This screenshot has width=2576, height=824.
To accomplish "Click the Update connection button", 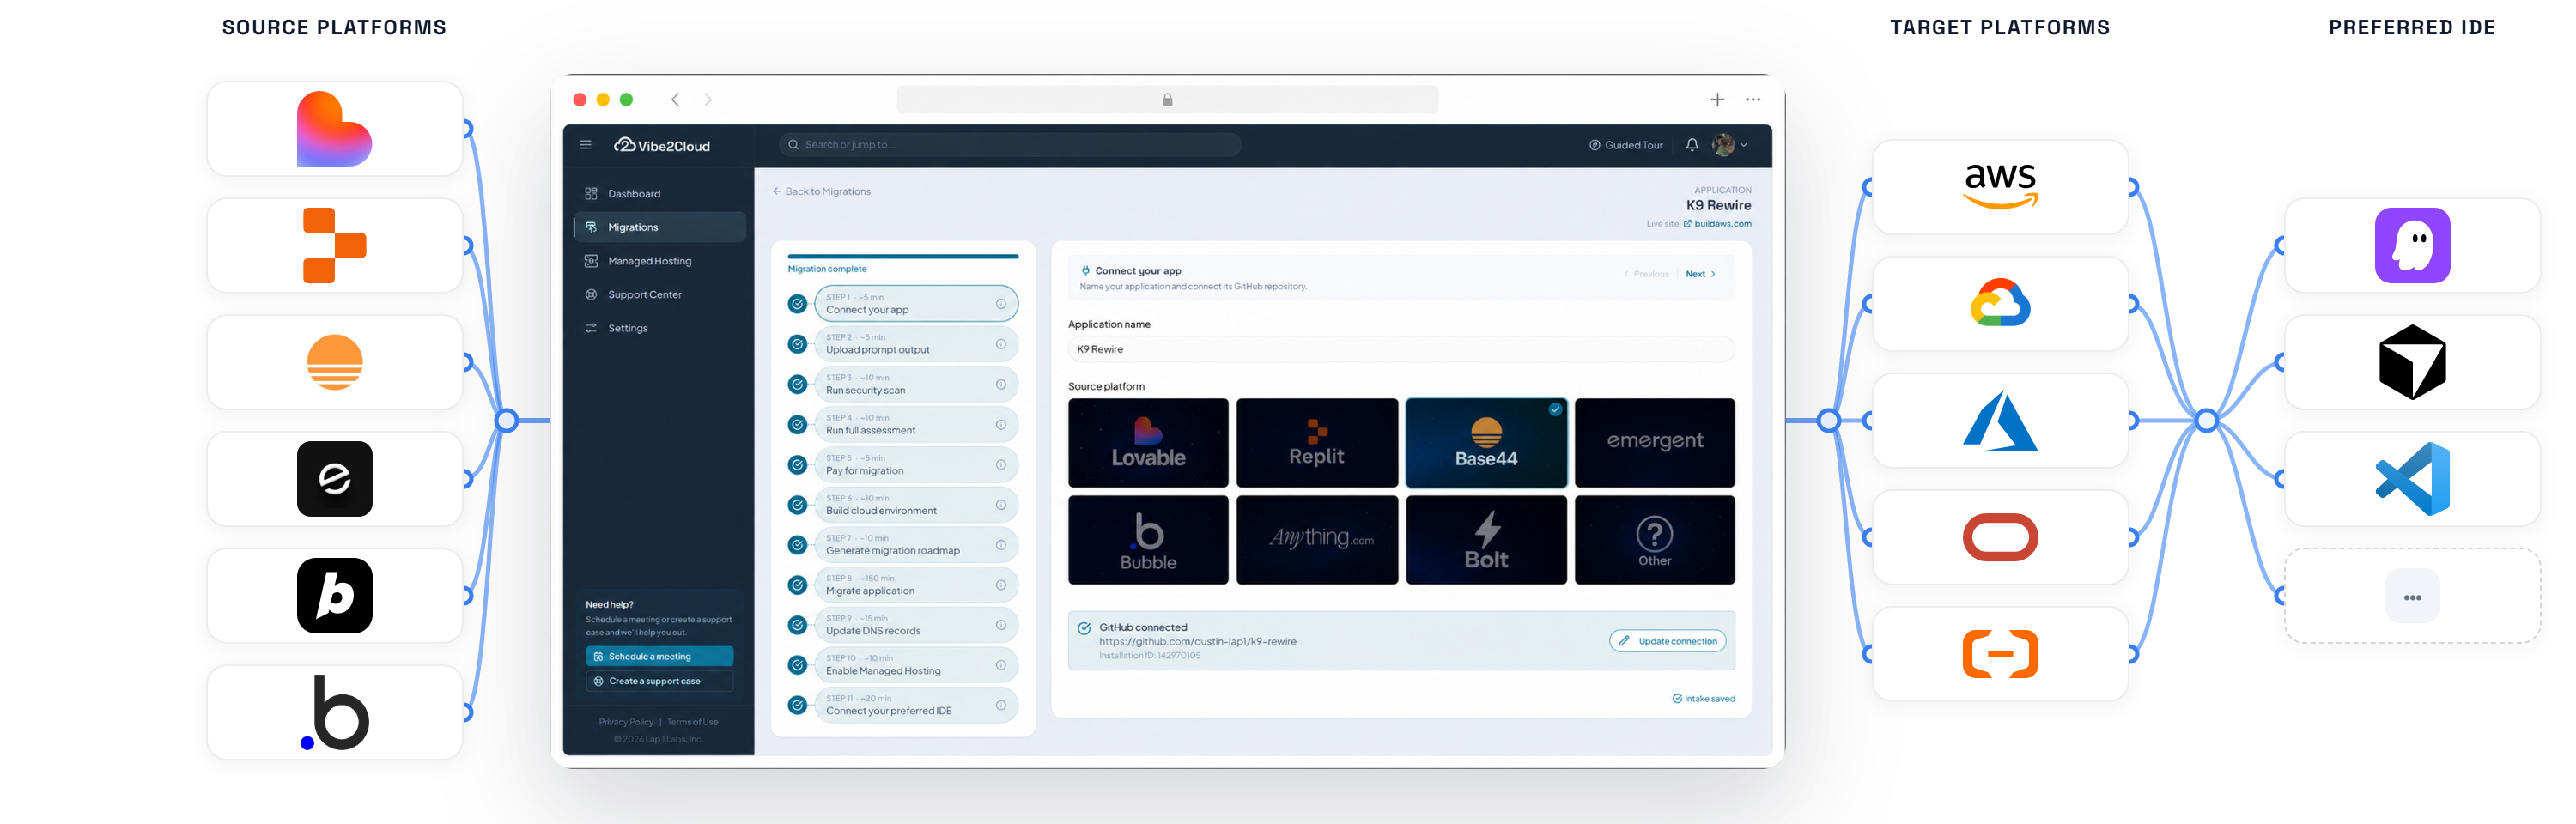I will click(1668, 641).
